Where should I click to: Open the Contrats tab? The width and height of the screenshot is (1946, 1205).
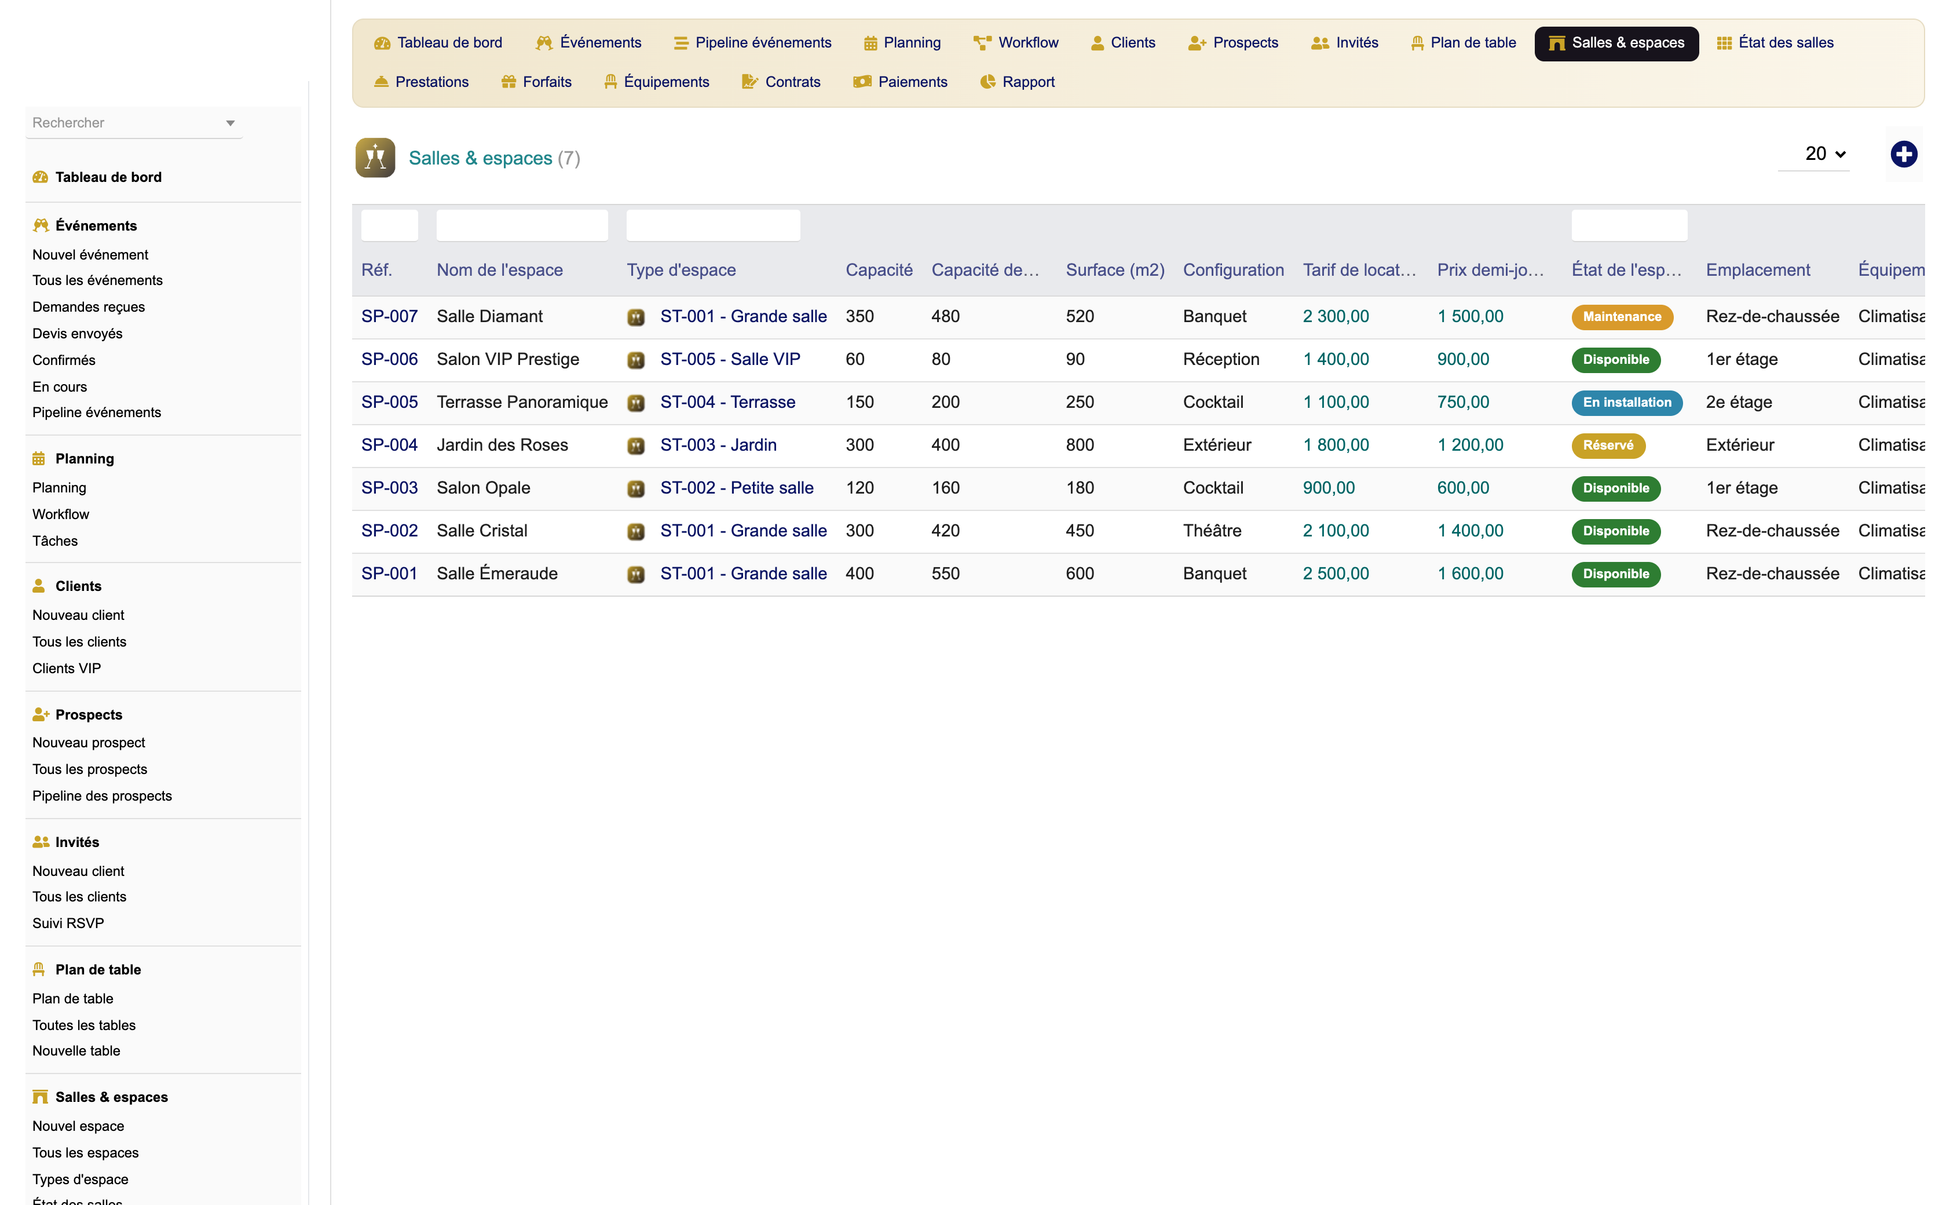click(x=781, y=82)
